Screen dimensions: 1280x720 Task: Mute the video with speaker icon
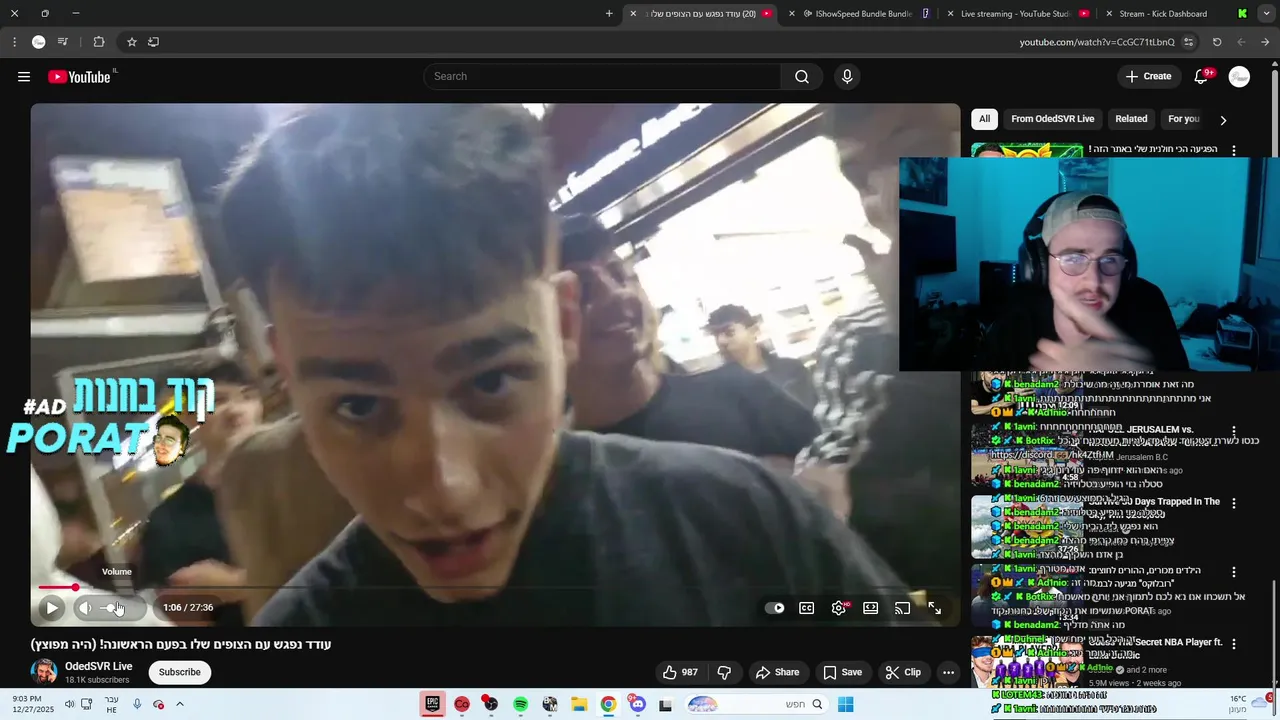pos(85,608)
